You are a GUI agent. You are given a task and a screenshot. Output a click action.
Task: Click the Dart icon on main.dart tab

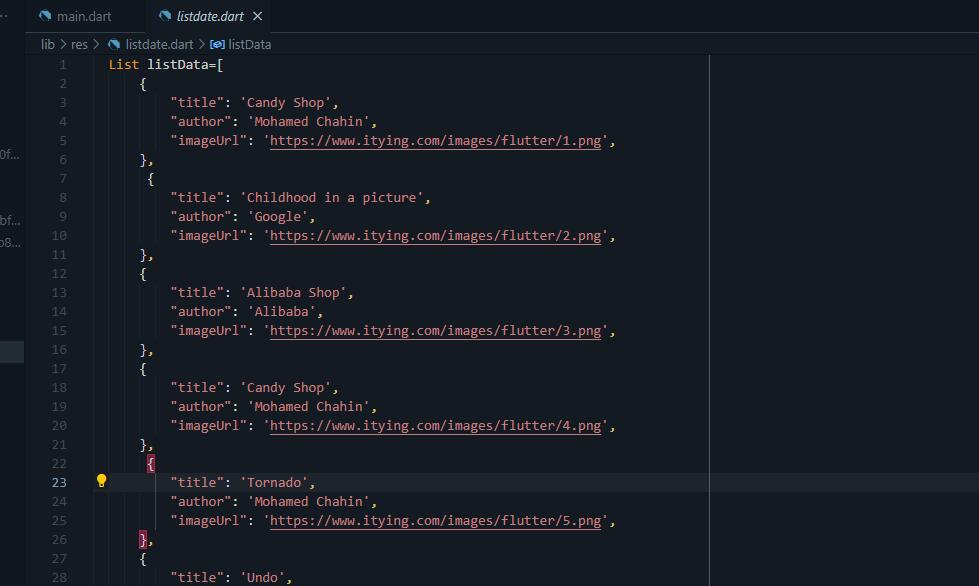tap(45, 16)
